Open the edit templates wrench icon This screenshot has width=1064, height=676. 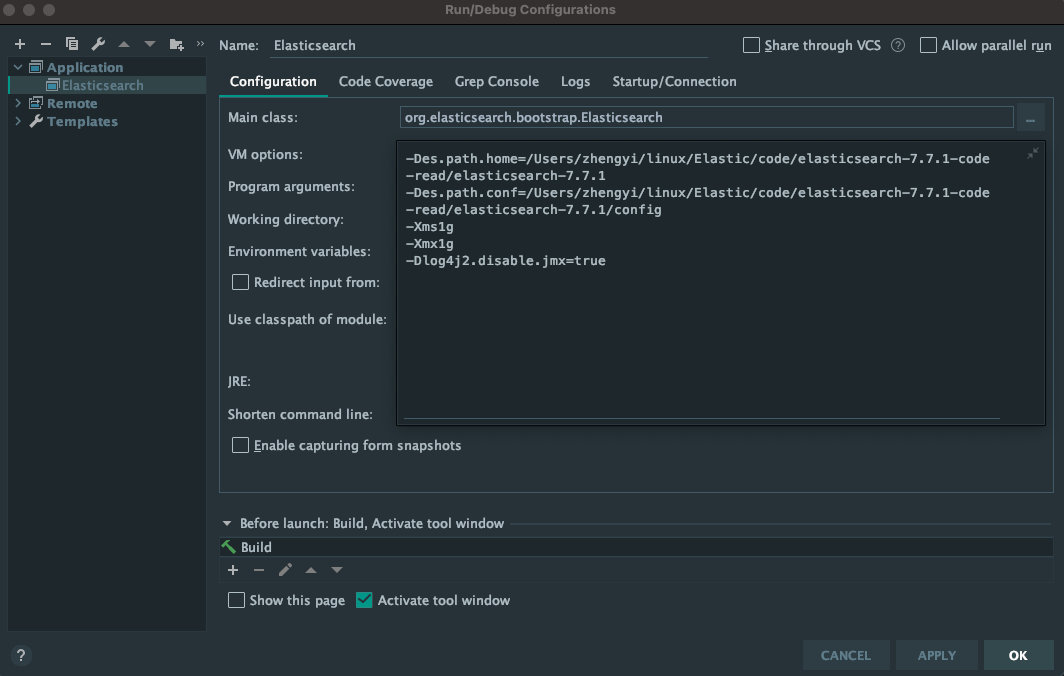point(98,44)
